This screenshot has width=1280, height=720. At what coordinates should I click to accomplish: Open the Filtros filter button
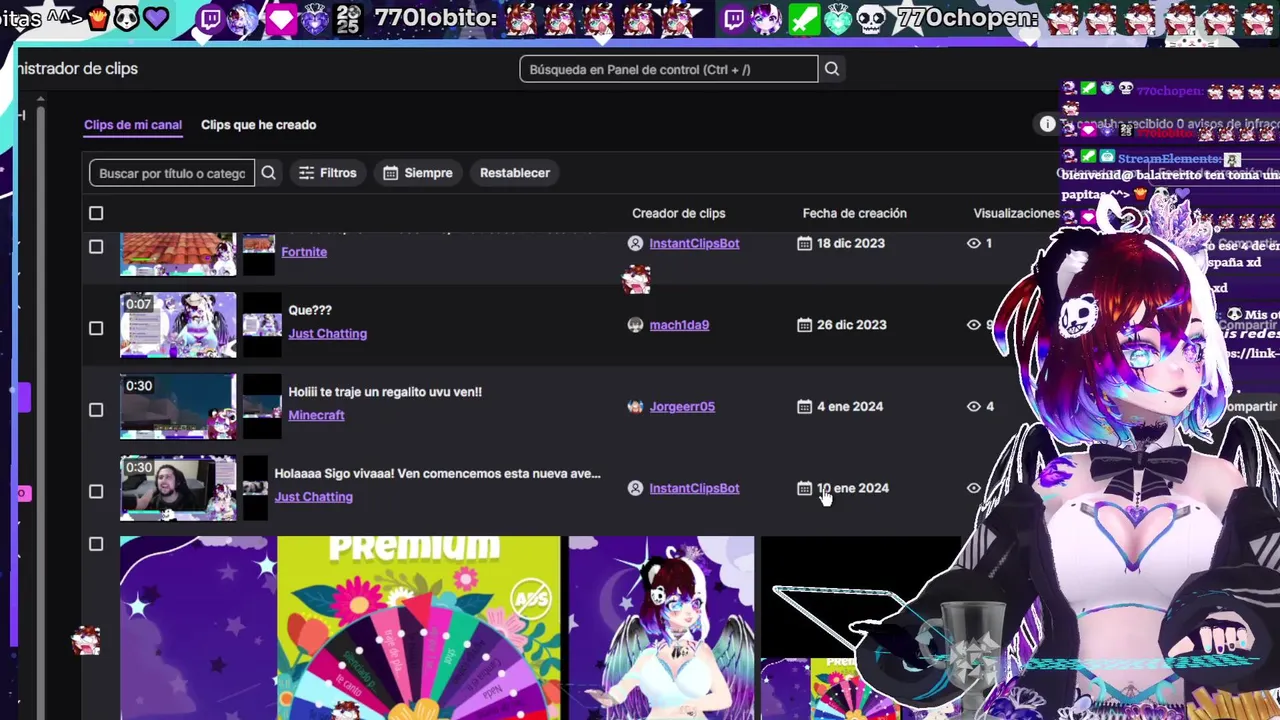327,173
